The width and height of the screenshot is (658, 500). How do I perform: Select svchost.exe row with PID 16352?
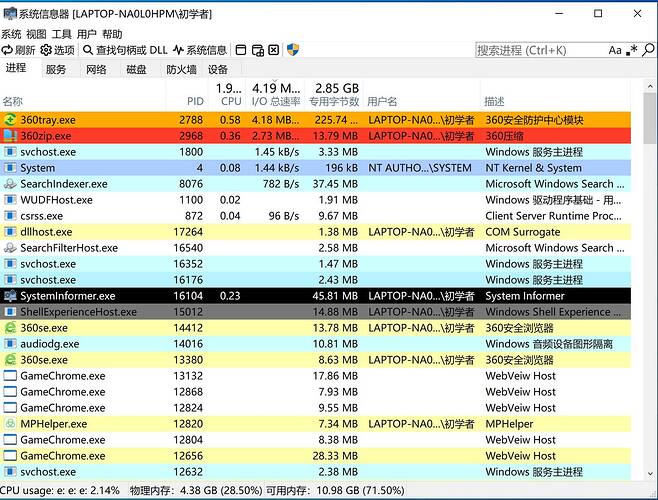click(315, 264)
